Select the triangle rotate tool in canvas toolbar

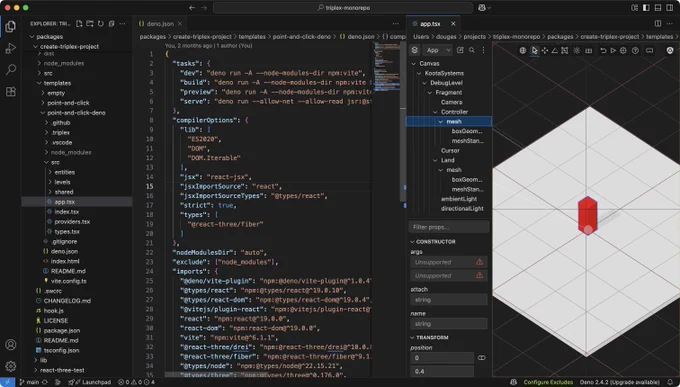554,51
